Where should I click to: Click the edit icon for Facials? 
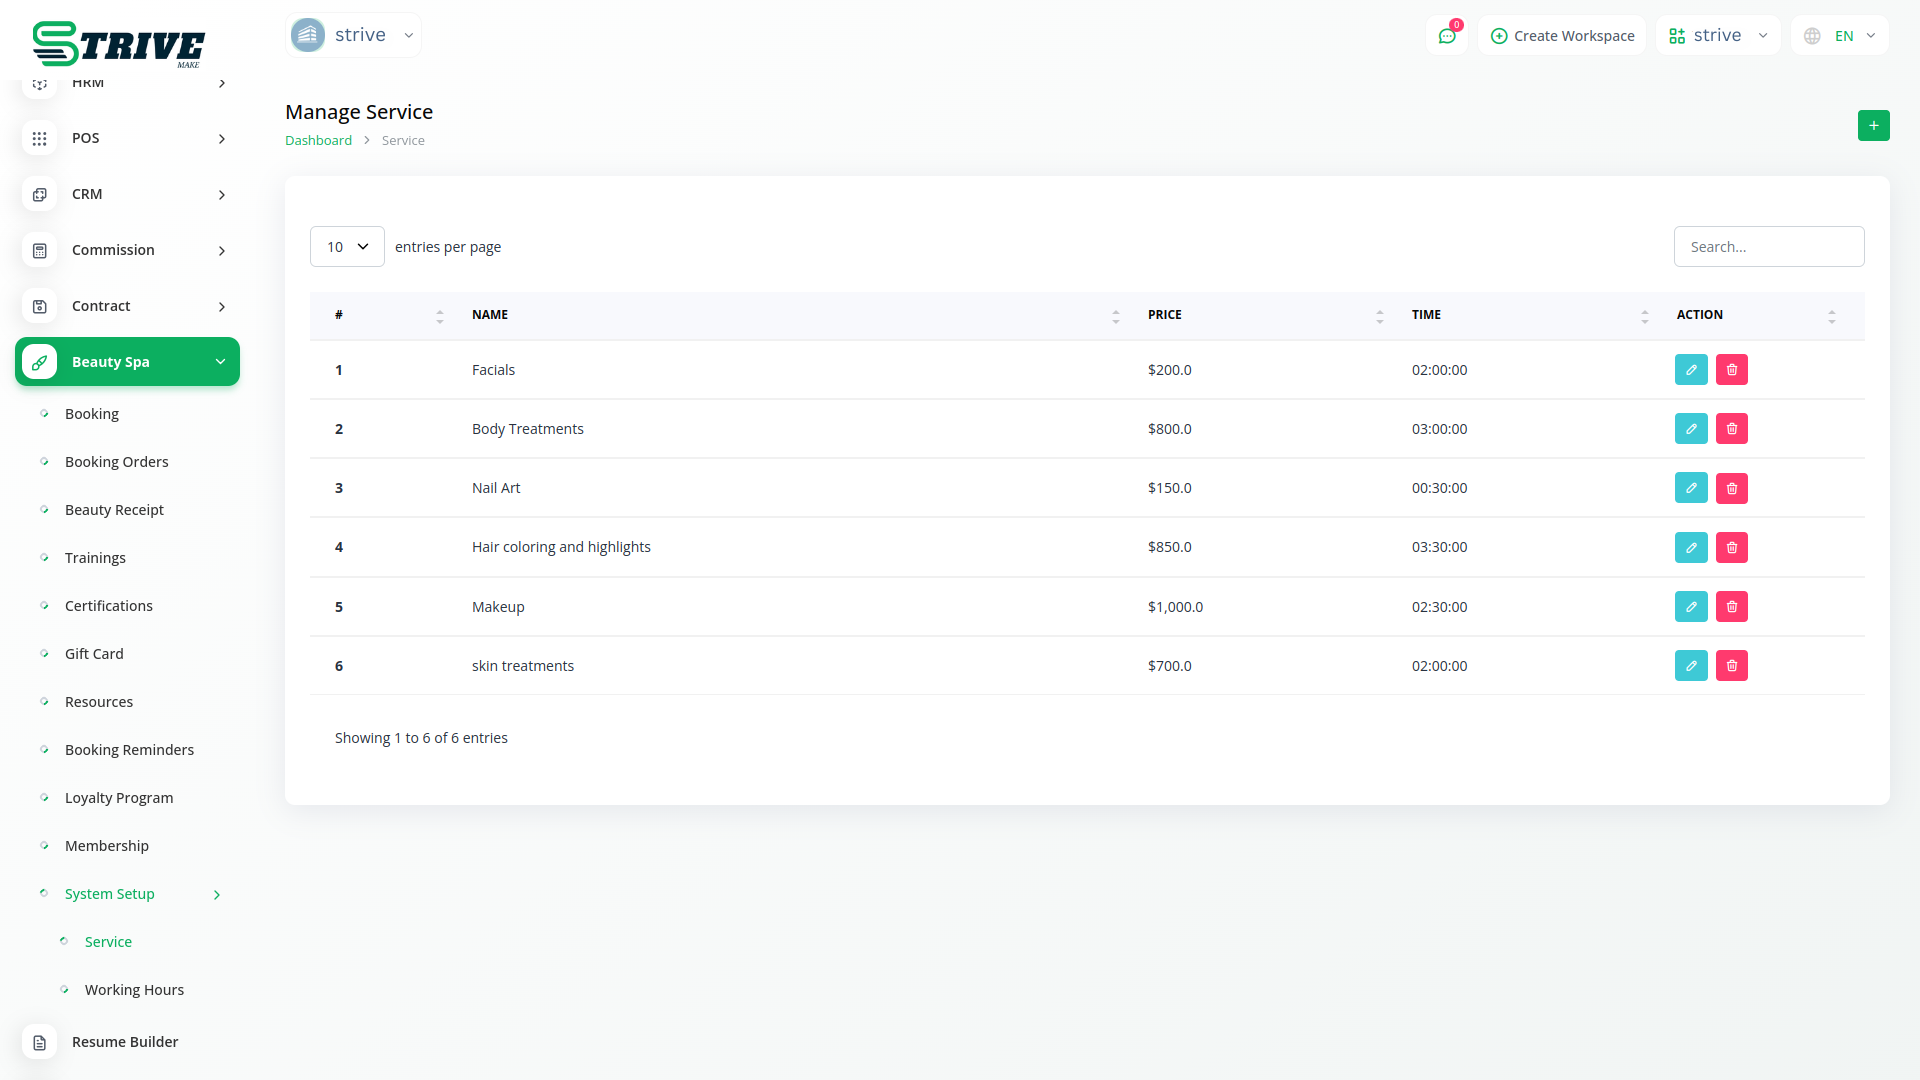pyautogui.click(x=1691, y=370)
